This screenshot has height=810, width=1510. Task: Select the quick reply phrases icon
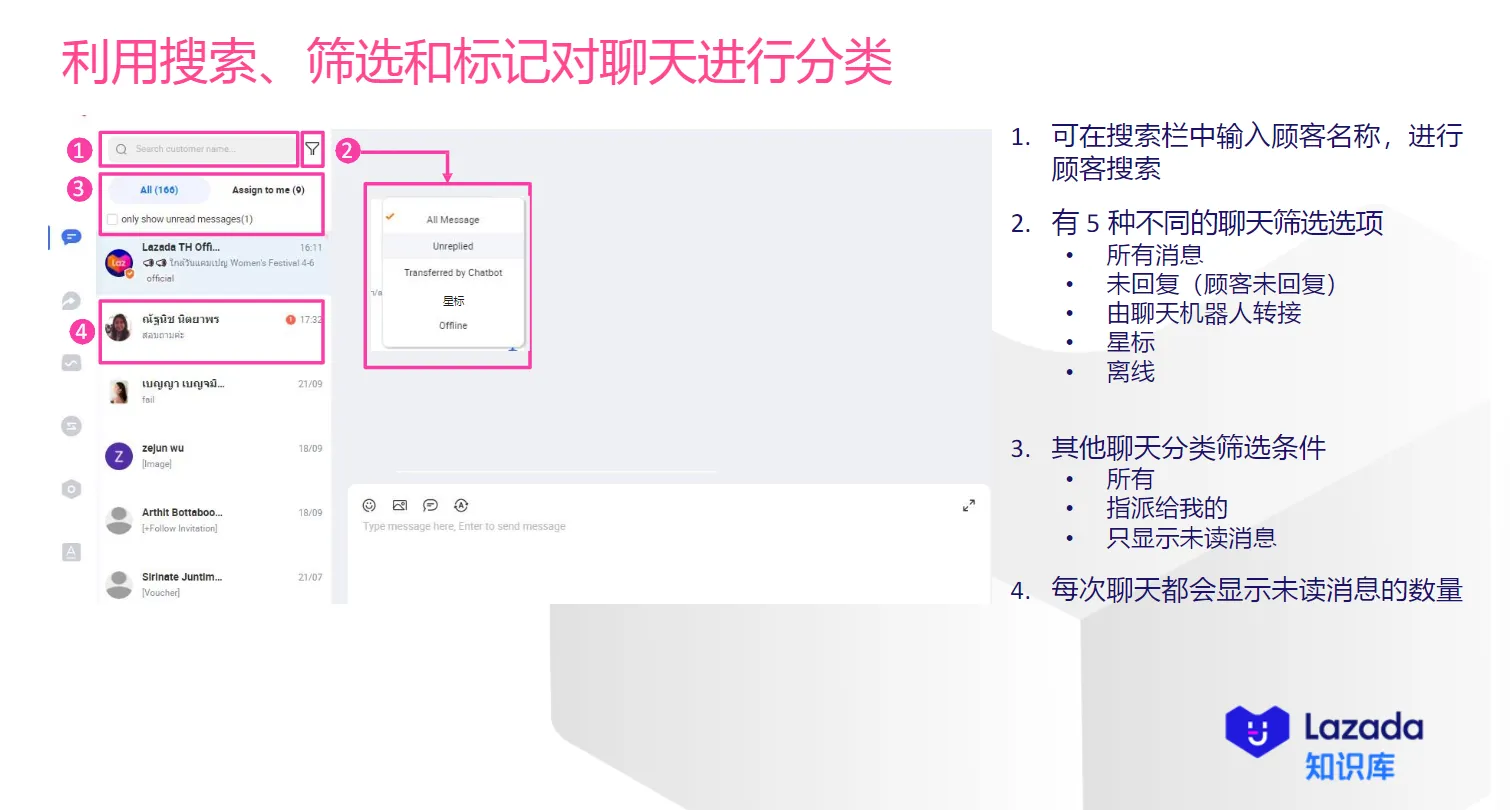tap(430, 505)
